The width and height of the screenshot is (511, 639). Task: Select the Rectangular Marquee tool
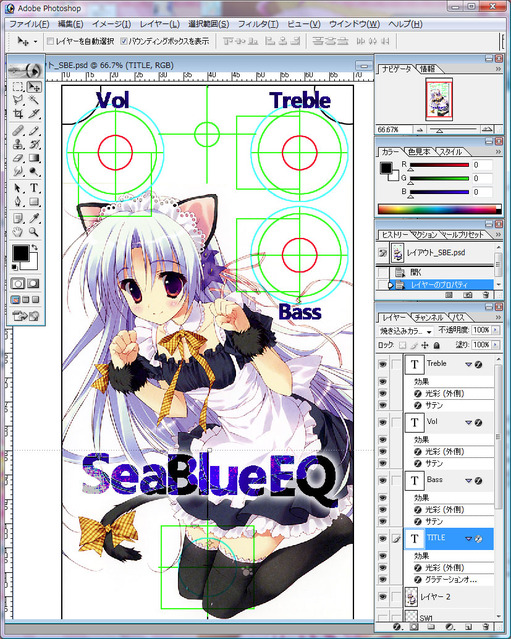point(18,87)
